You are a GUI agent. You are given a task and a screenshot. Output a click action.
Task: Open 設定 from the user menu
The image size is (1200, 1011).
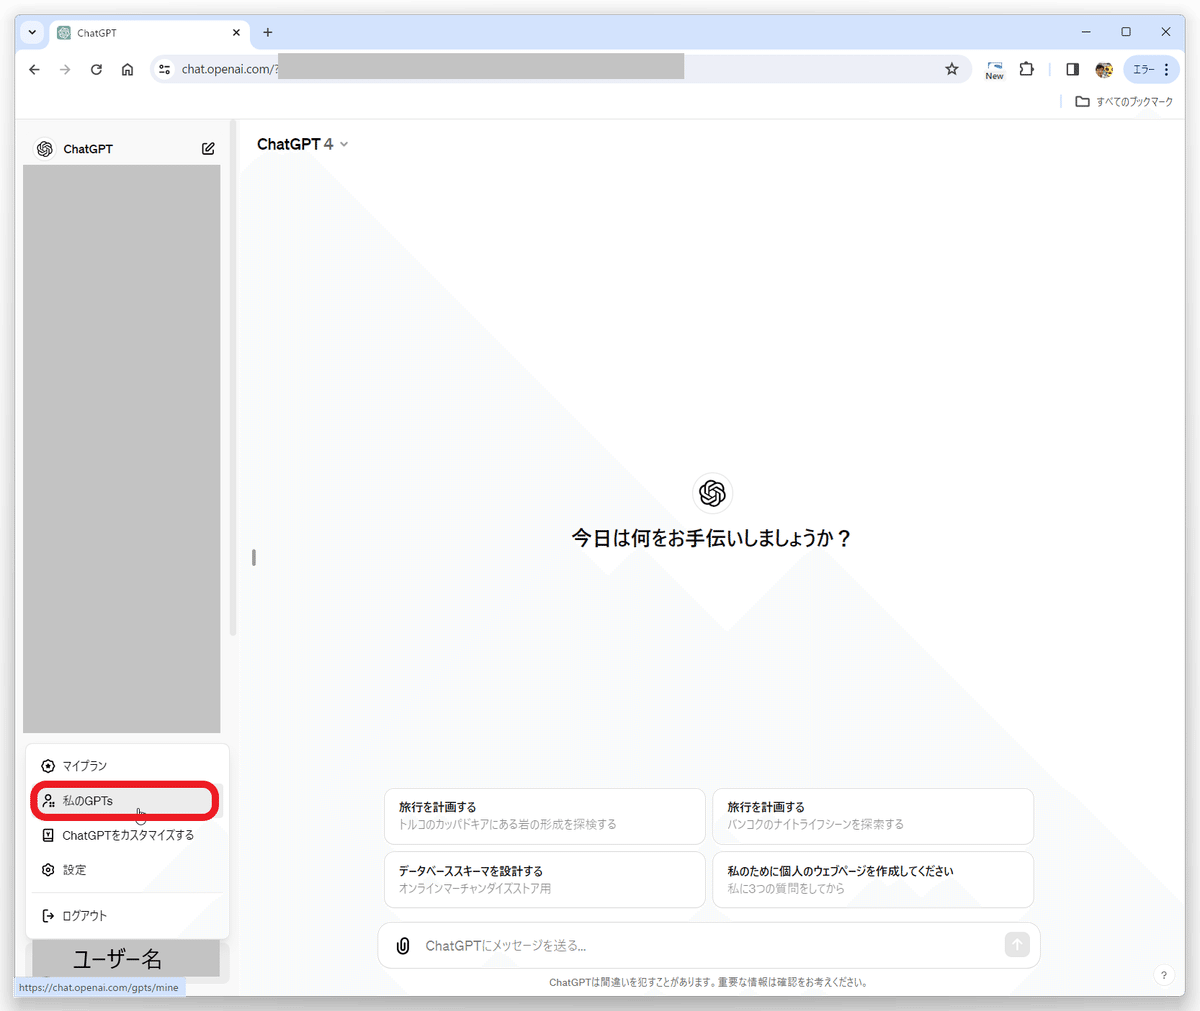click(x=128, y=870)
